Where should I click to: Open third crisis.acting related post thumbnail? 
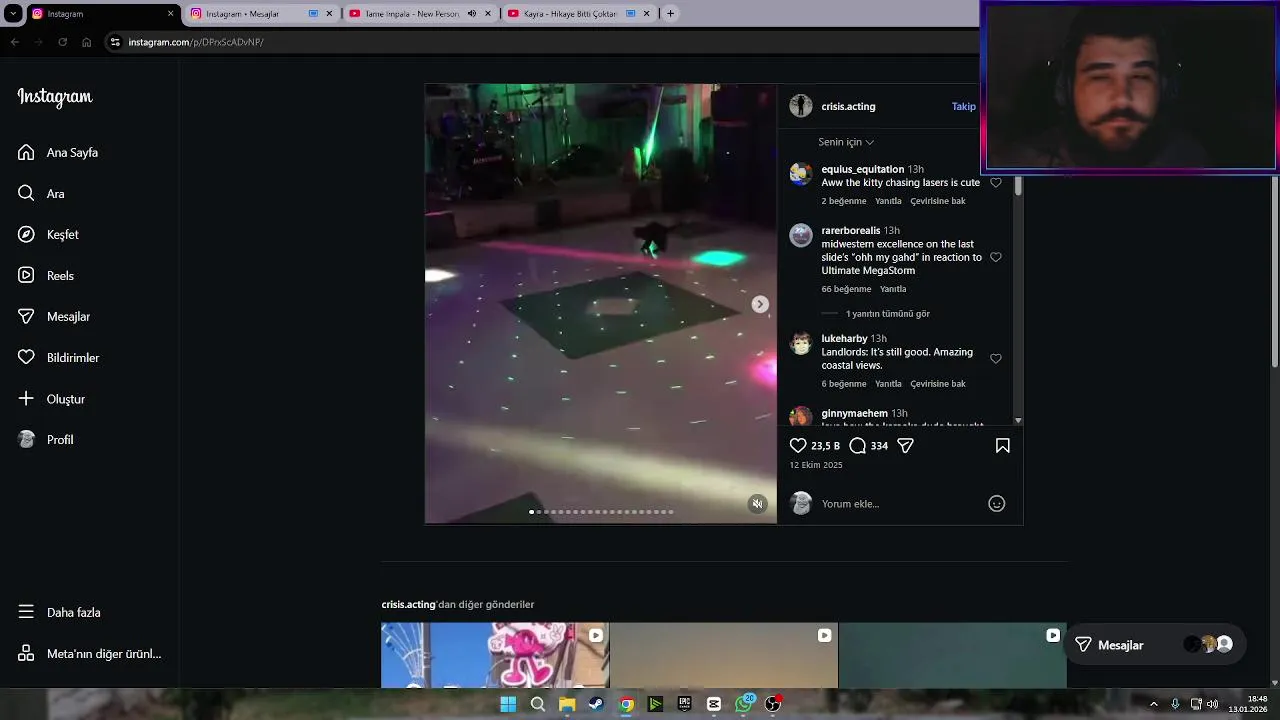(x=953, y=655)
